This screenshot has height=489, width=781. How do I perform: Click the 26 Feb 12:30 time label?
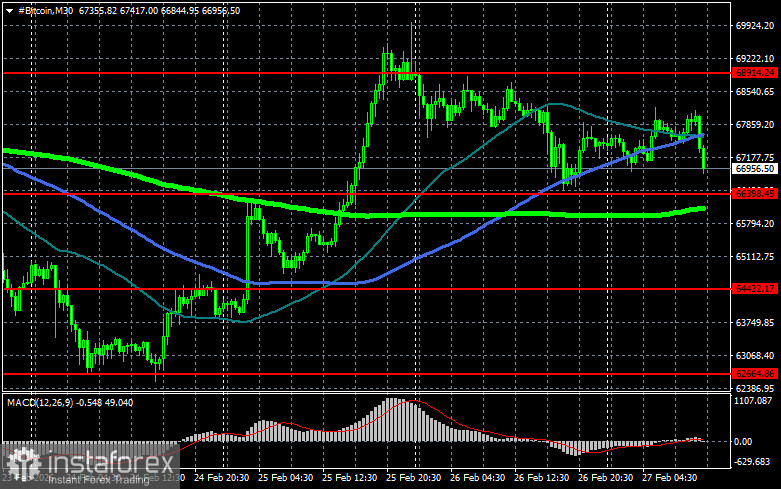[x=541, y=478]
